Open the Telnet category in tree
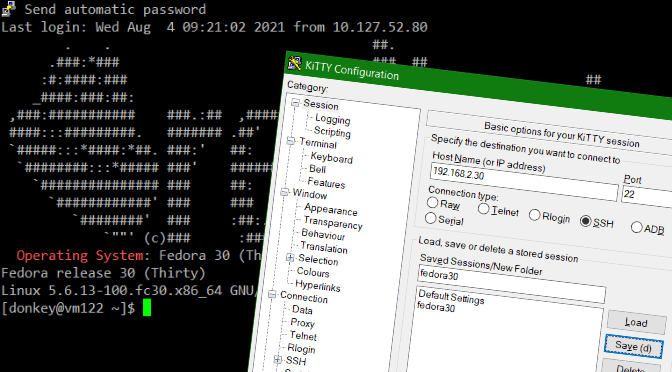The width and height of the screenshot is (672, 372). tap(303, 335)
